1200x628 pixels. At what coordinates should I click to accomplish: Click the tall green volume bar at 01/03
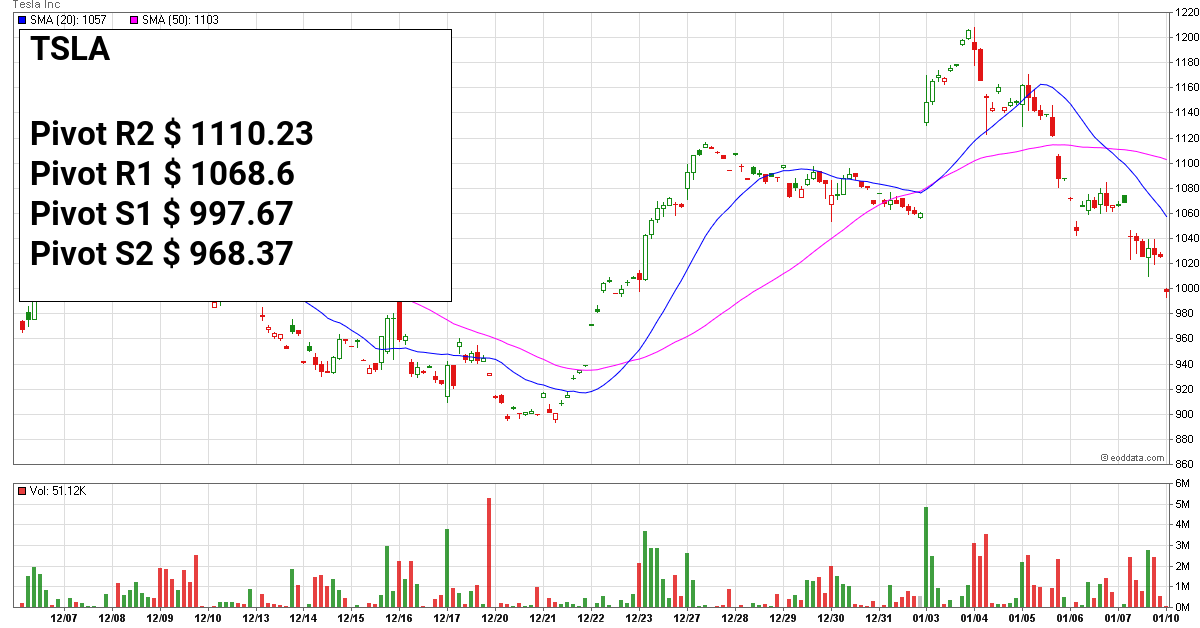click(926, 557)
